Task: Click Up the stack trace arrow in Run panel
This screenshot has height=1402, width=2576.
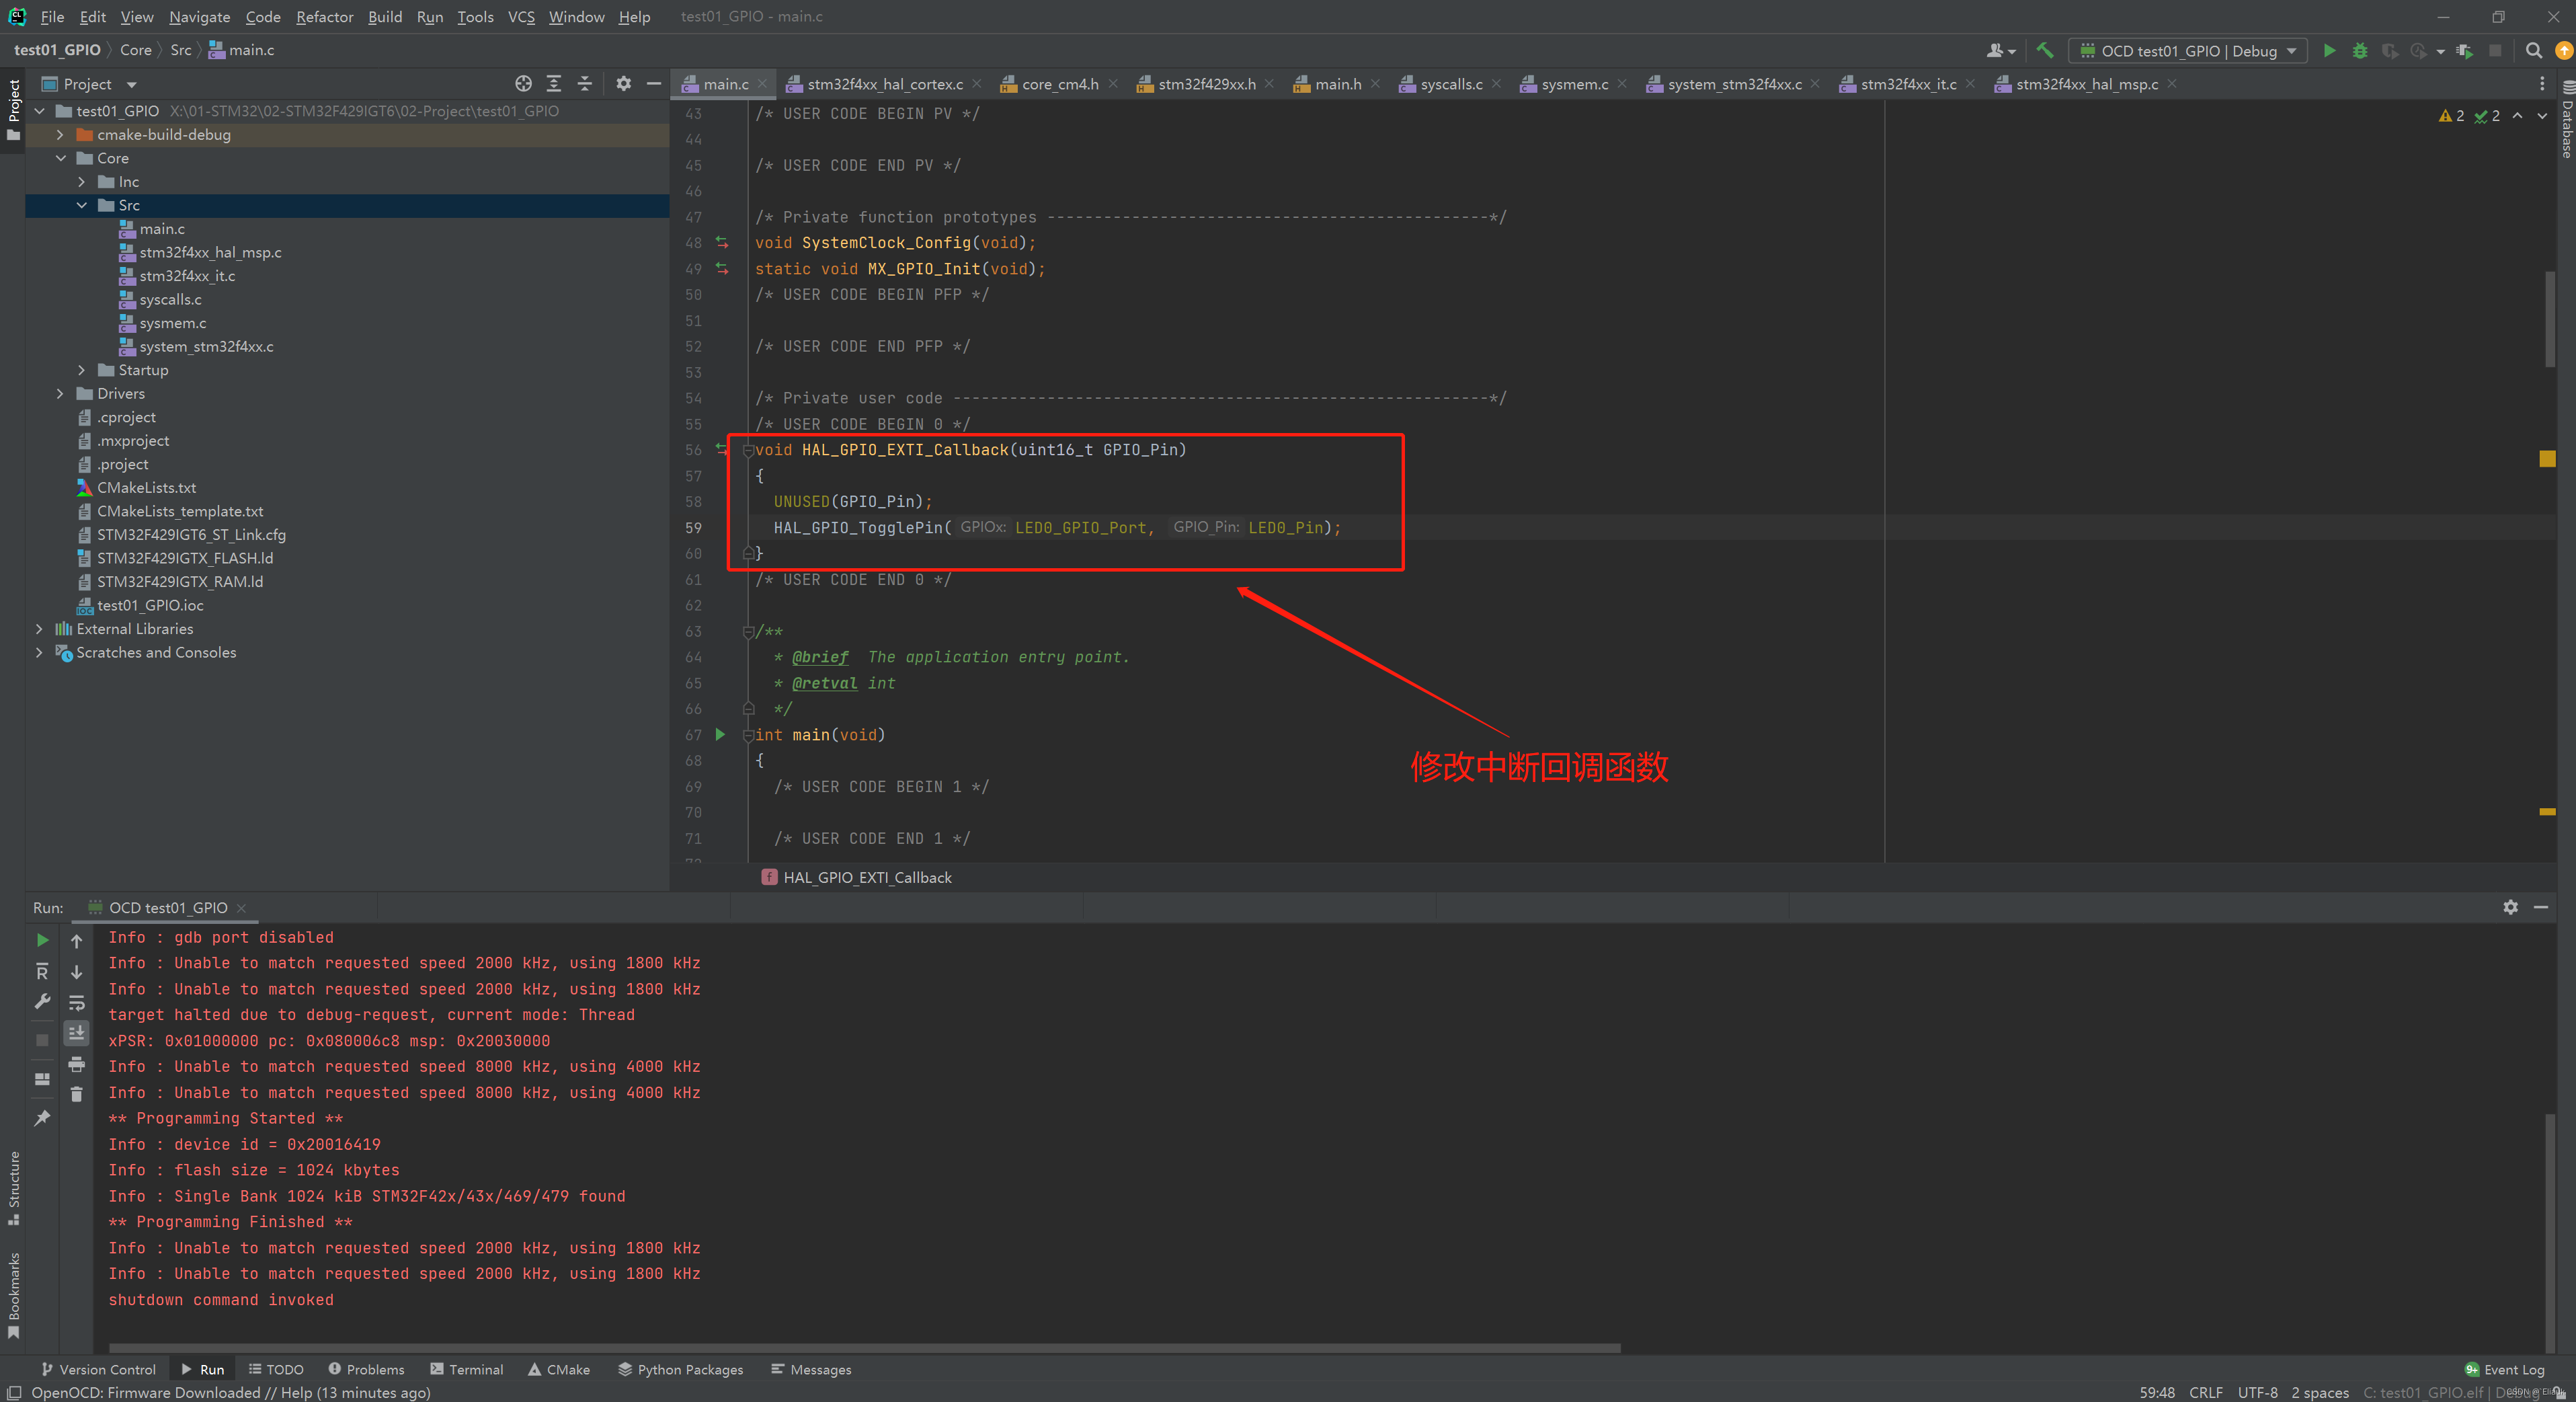Action: pos(76,940)
